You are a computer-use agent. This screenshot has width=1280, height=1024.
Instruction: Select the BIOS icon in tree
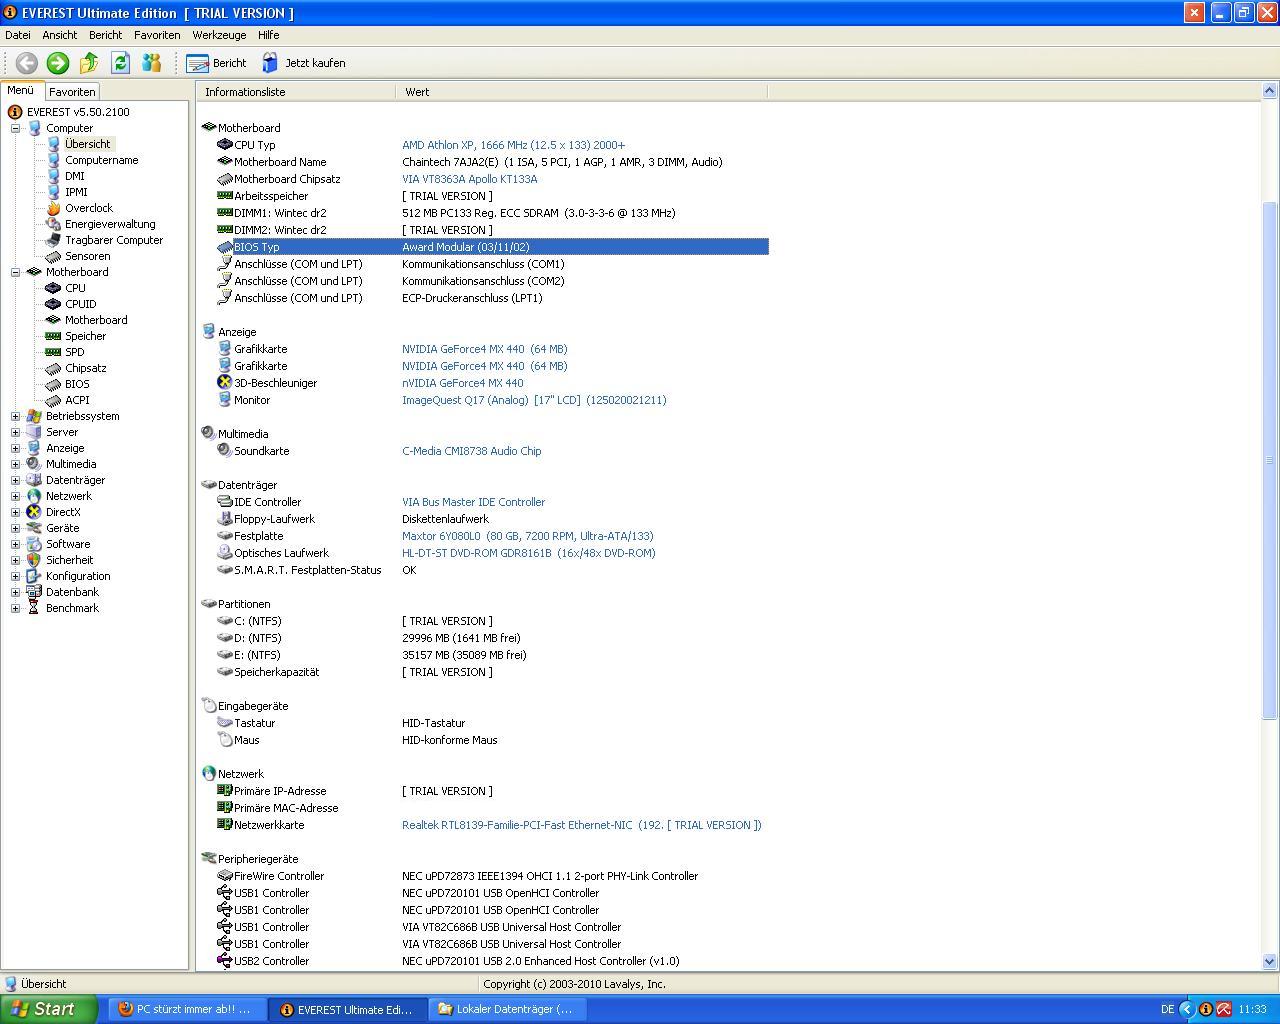(53, 384)
